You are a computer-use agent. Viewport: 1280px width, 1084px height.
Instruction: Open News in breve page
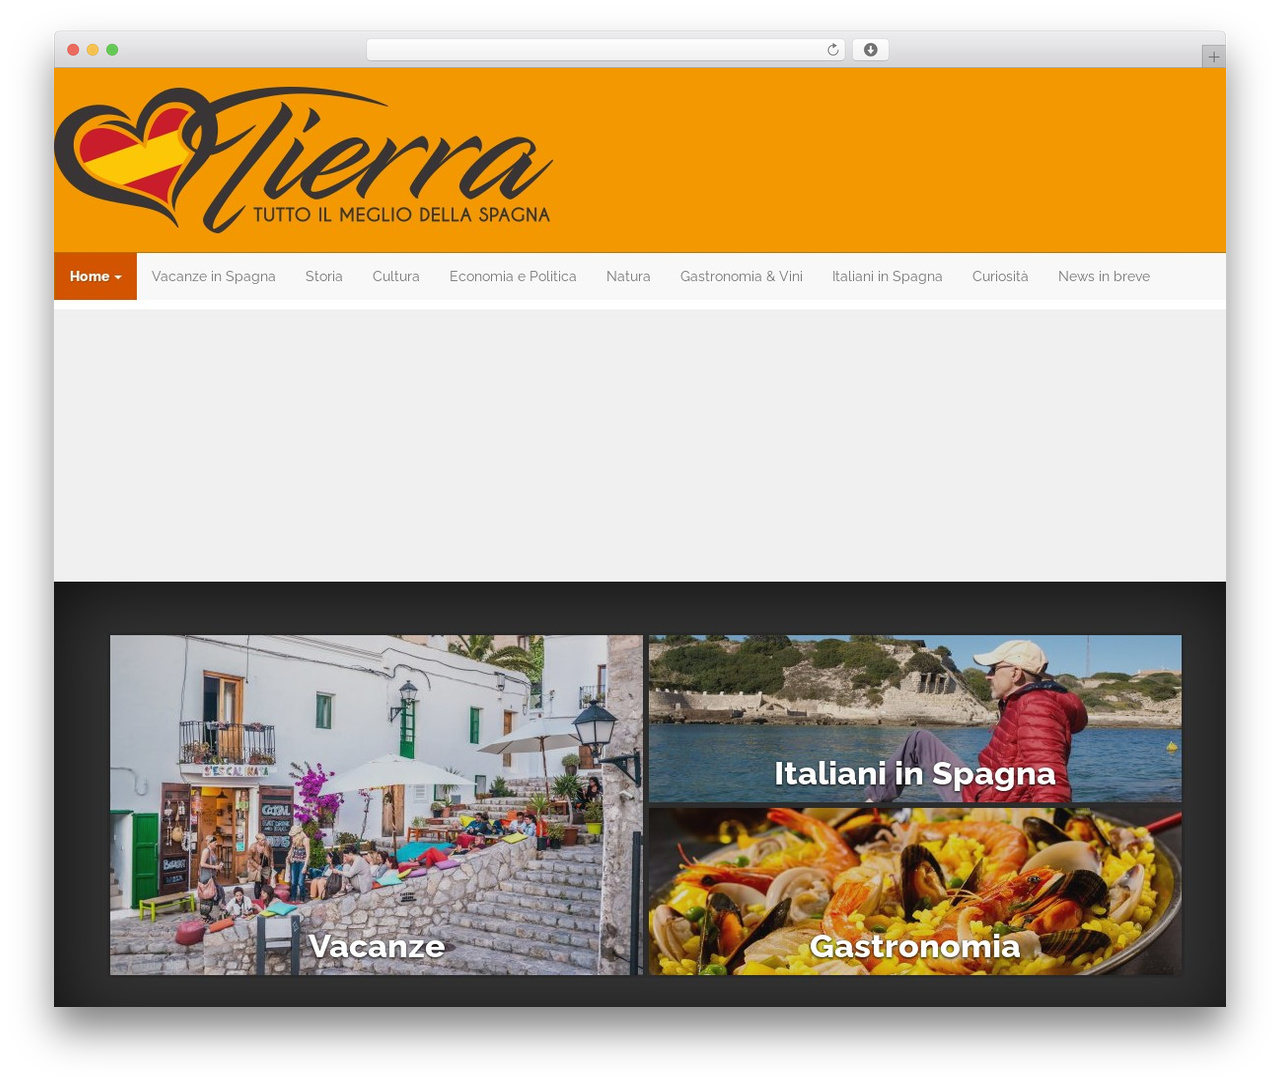point(1104,276)
